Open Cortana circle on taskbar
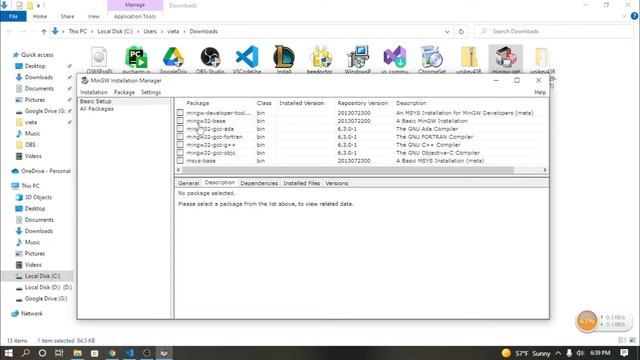 pyautogui.click(x=42, y=353)
